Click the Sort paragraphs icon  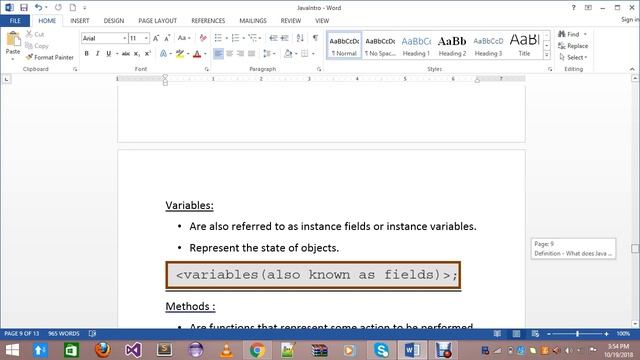(300, 38)
